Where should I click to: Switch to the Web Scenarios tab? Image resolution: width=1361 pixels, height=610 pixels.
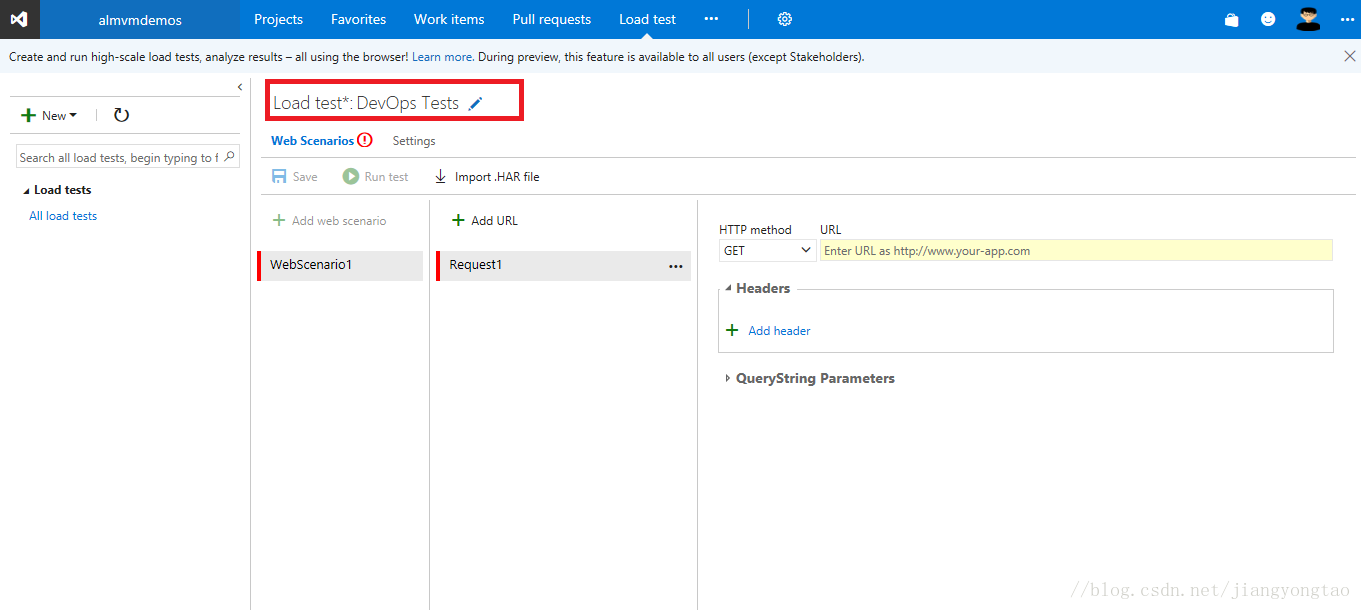click(x=312, y=141)
